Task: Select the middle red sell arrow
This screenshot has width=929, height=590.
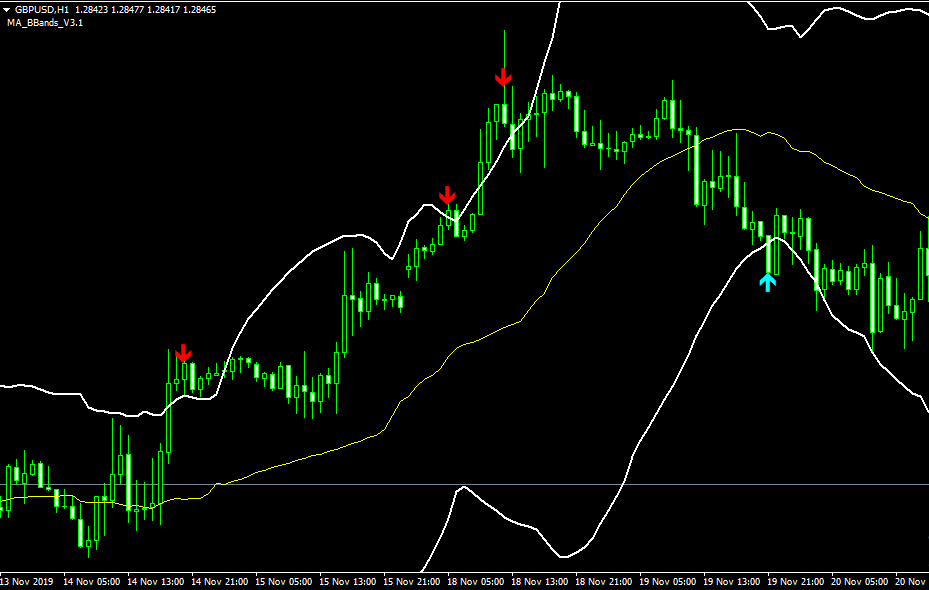Action: coord(448,194)
